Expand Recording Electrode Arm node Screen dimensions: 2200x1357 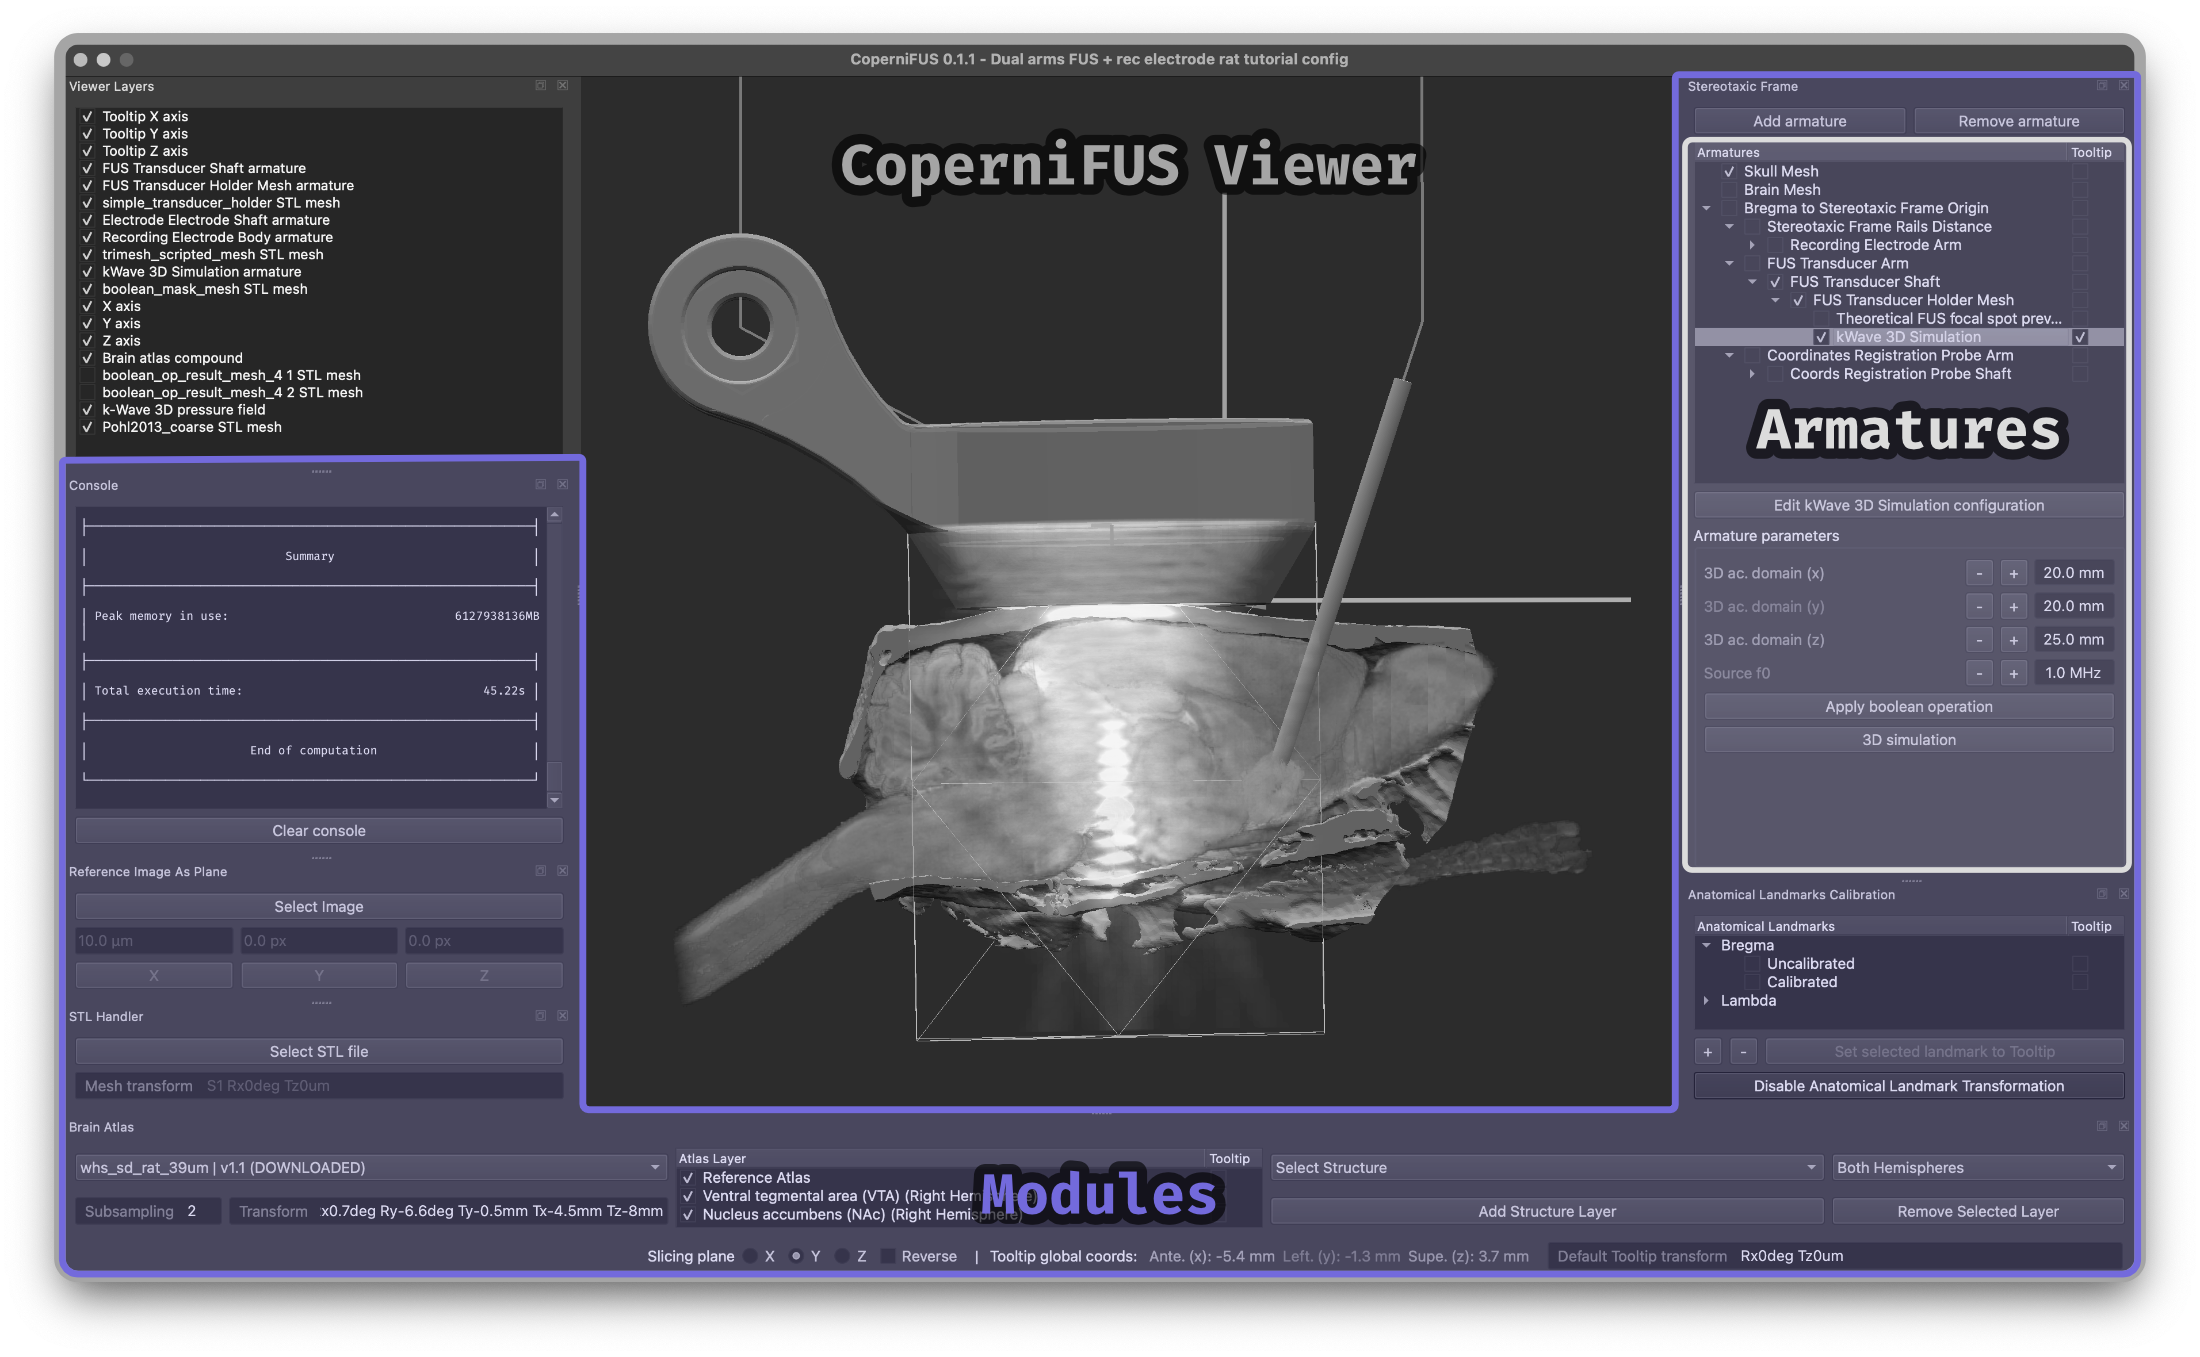click(x=1752, y=245)
